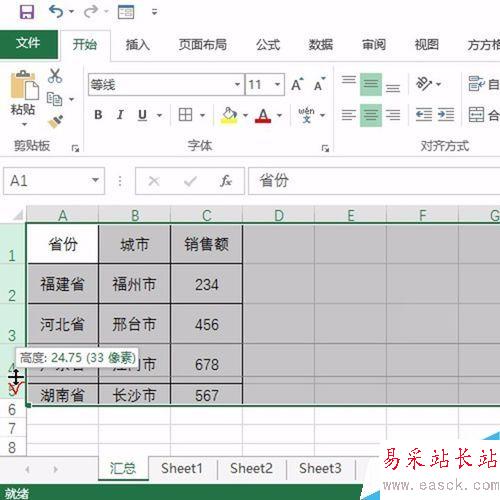
Task: Toggle Align Right
Action: [393, 115]
